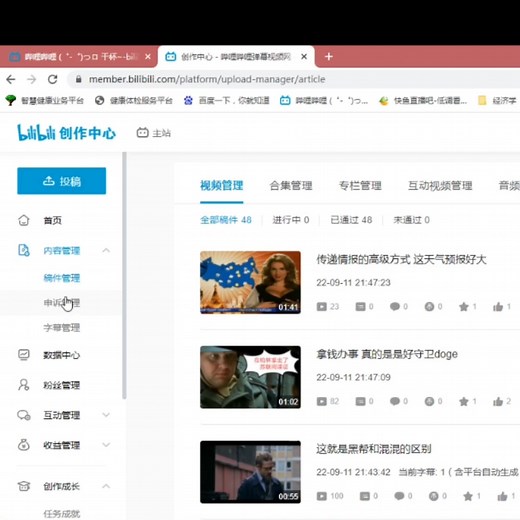Click the 创作成长 graduation icon

pyautogui.click(x=24, y=486)
